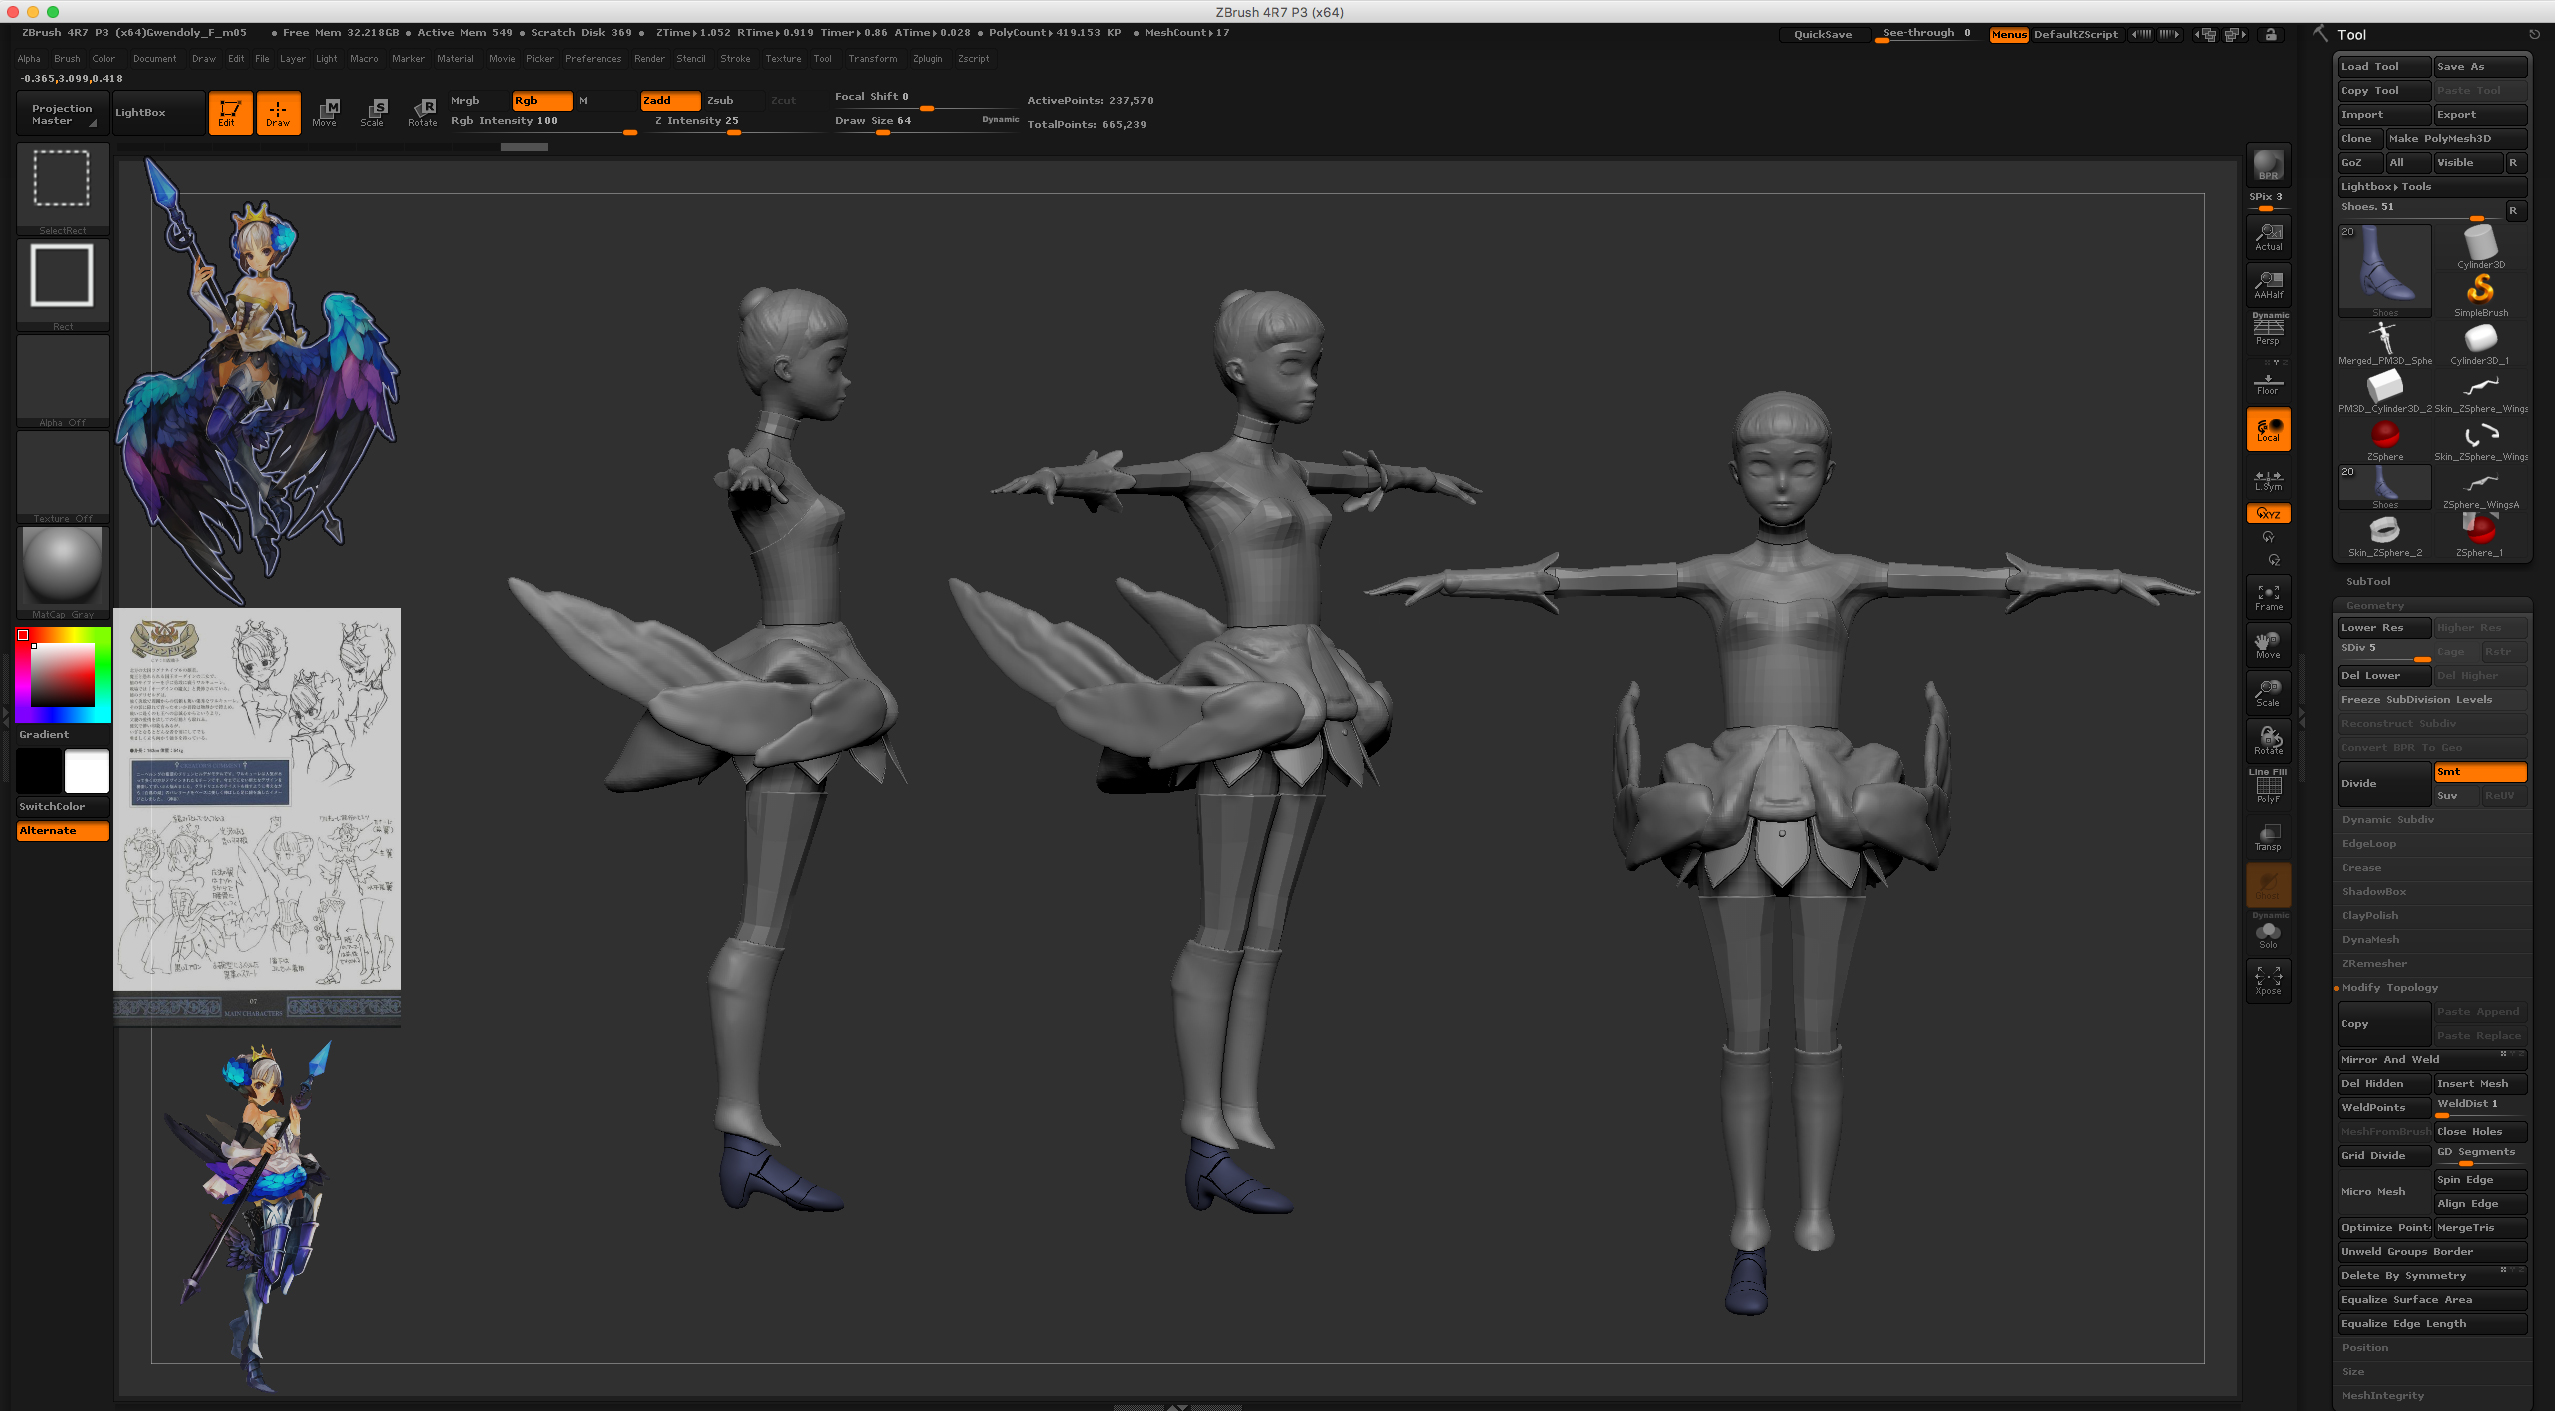This screenshot has width=2555, height=1411.
Task: Click the current Shoes tool thumbnail
Action: point(2385,271)
